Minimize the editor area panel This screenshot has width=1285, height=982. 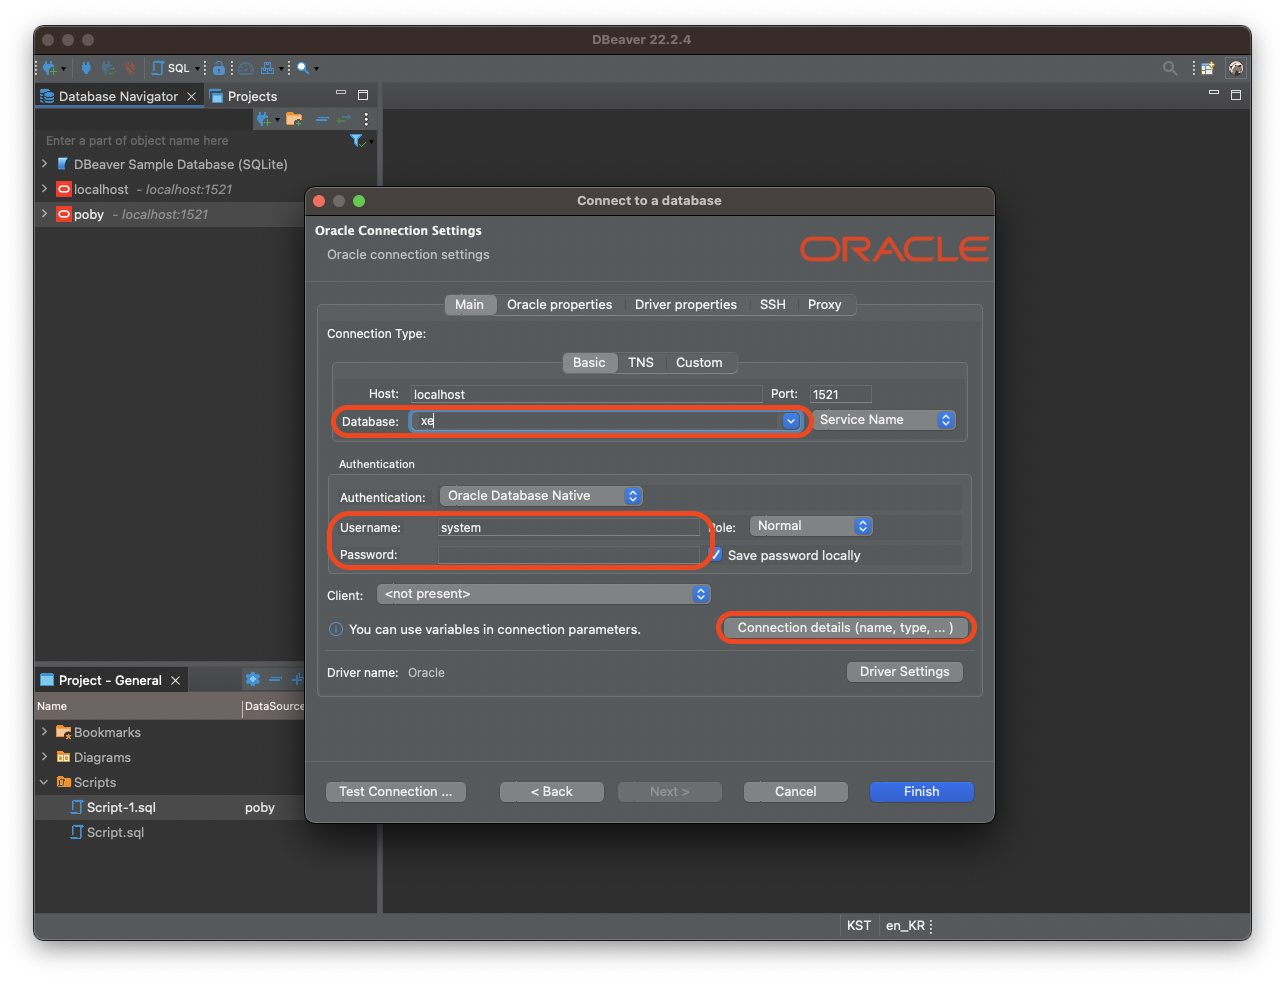(x=1214, y=93)
